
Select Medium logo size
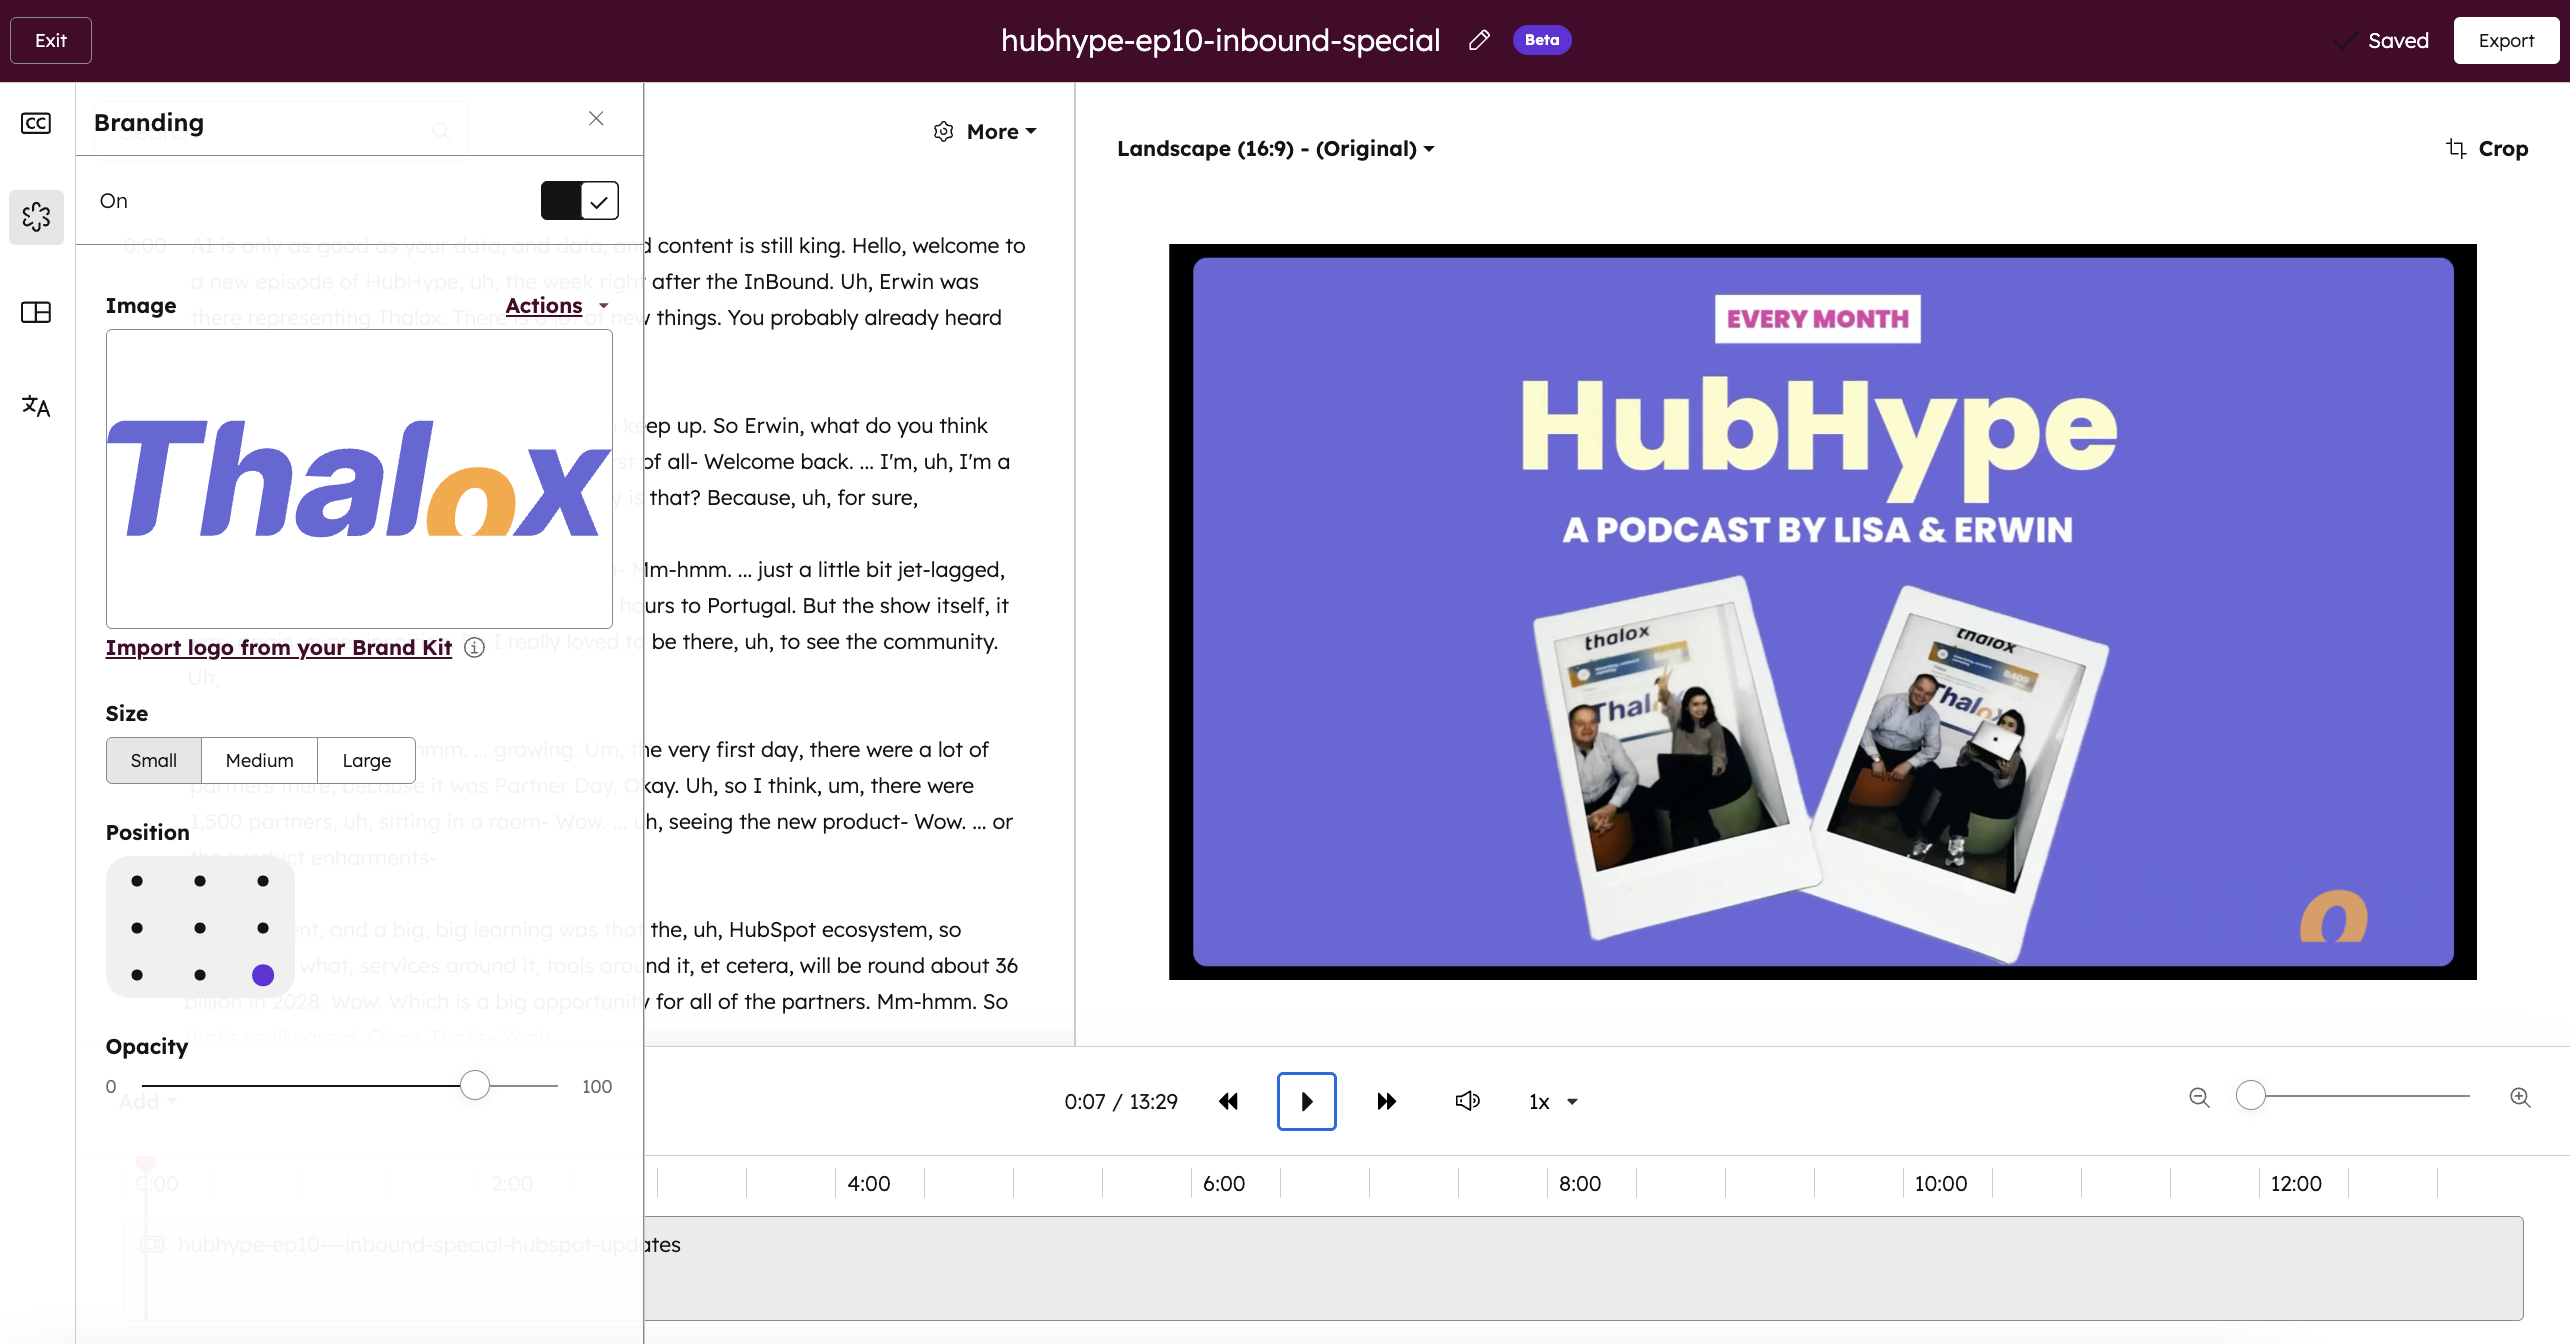coord(260,761)
